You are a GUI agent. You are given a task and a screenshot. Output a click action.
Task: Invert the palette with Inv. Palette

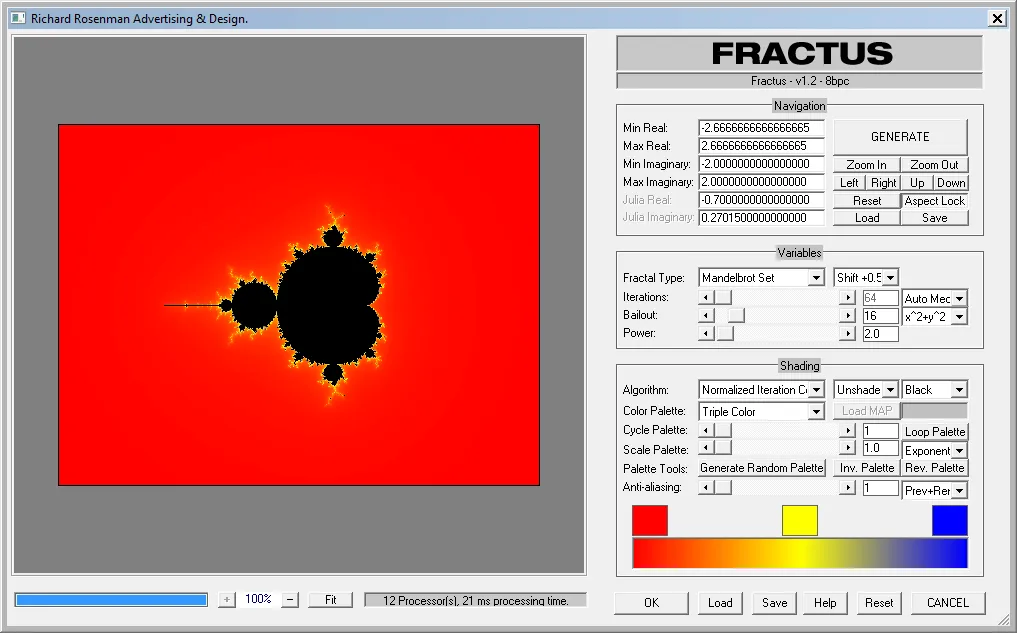[865, 467]
